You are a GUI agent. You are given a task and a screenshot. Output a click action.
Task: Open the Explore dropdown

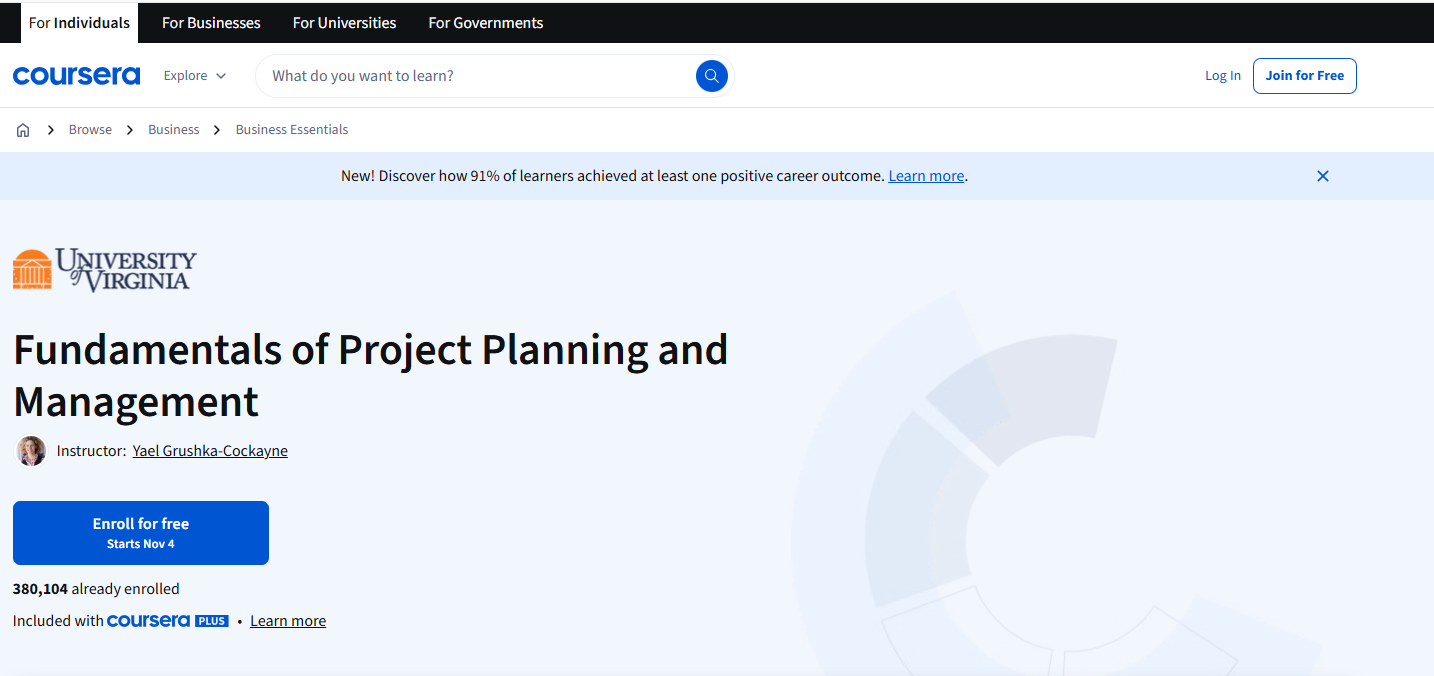tap(194, 75)
